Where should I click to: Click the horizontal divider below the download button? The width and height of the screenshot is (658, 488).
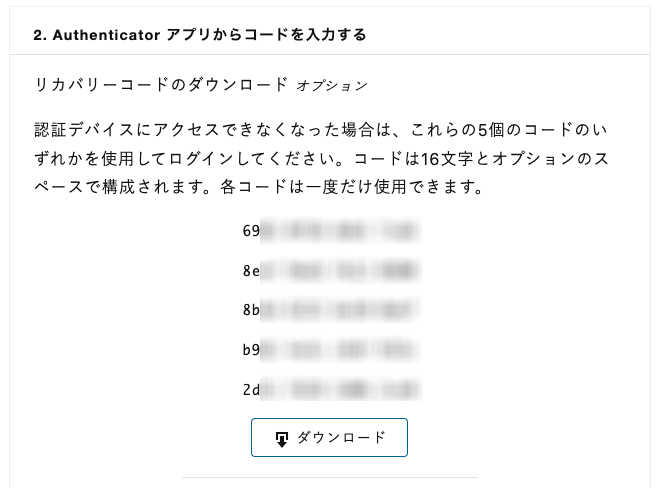pyautogui.click(x=330, y=477)
